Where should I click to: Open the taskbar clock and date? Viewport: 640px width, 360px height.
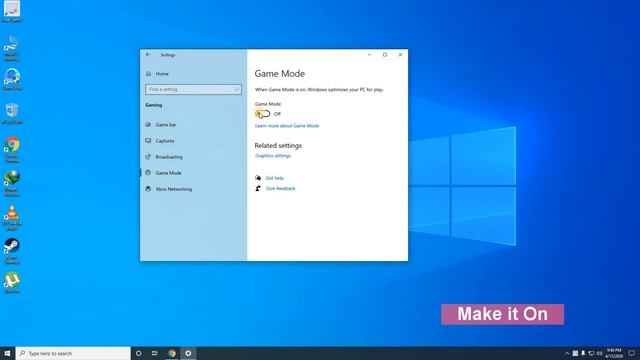pyautogui.click(x=613, y=353)
